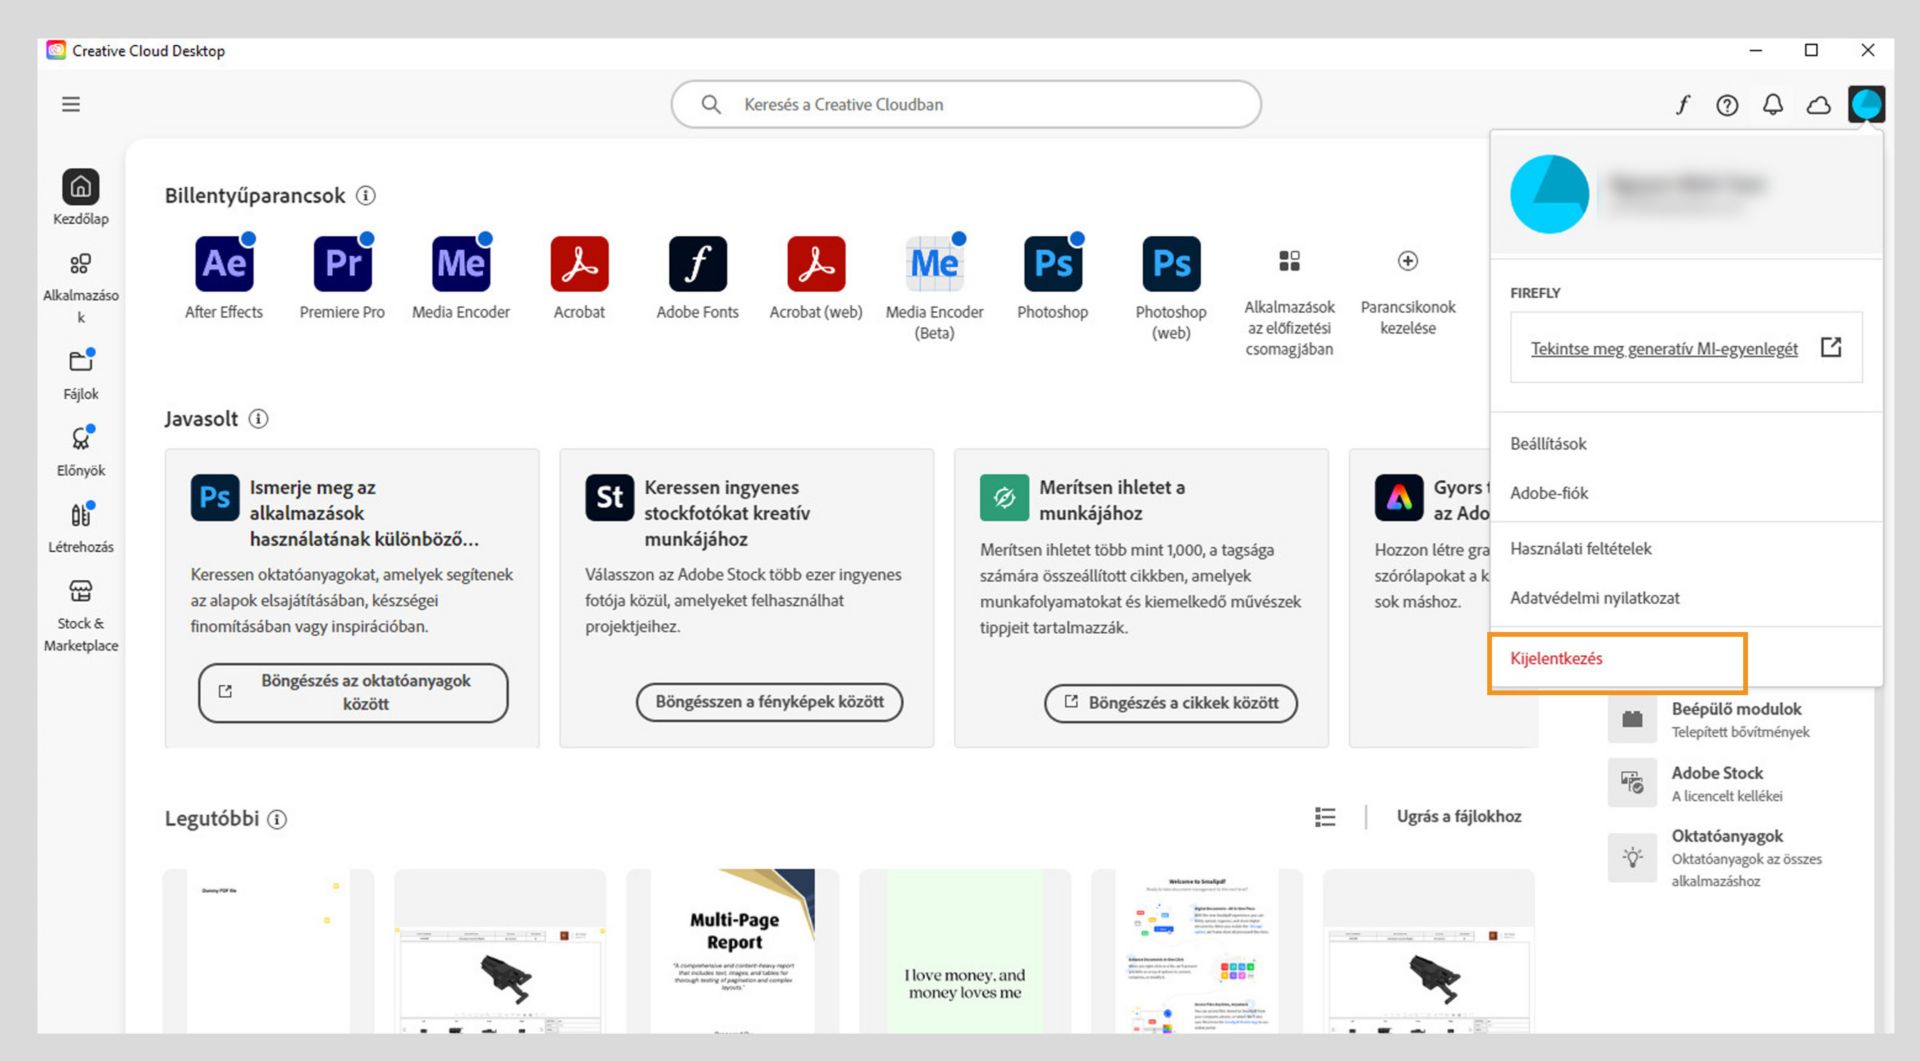This screenshot has width=1920, height=1061.
Task: Open the Multi-Page Report thumbnail
Action: click(x=733, y=951)
